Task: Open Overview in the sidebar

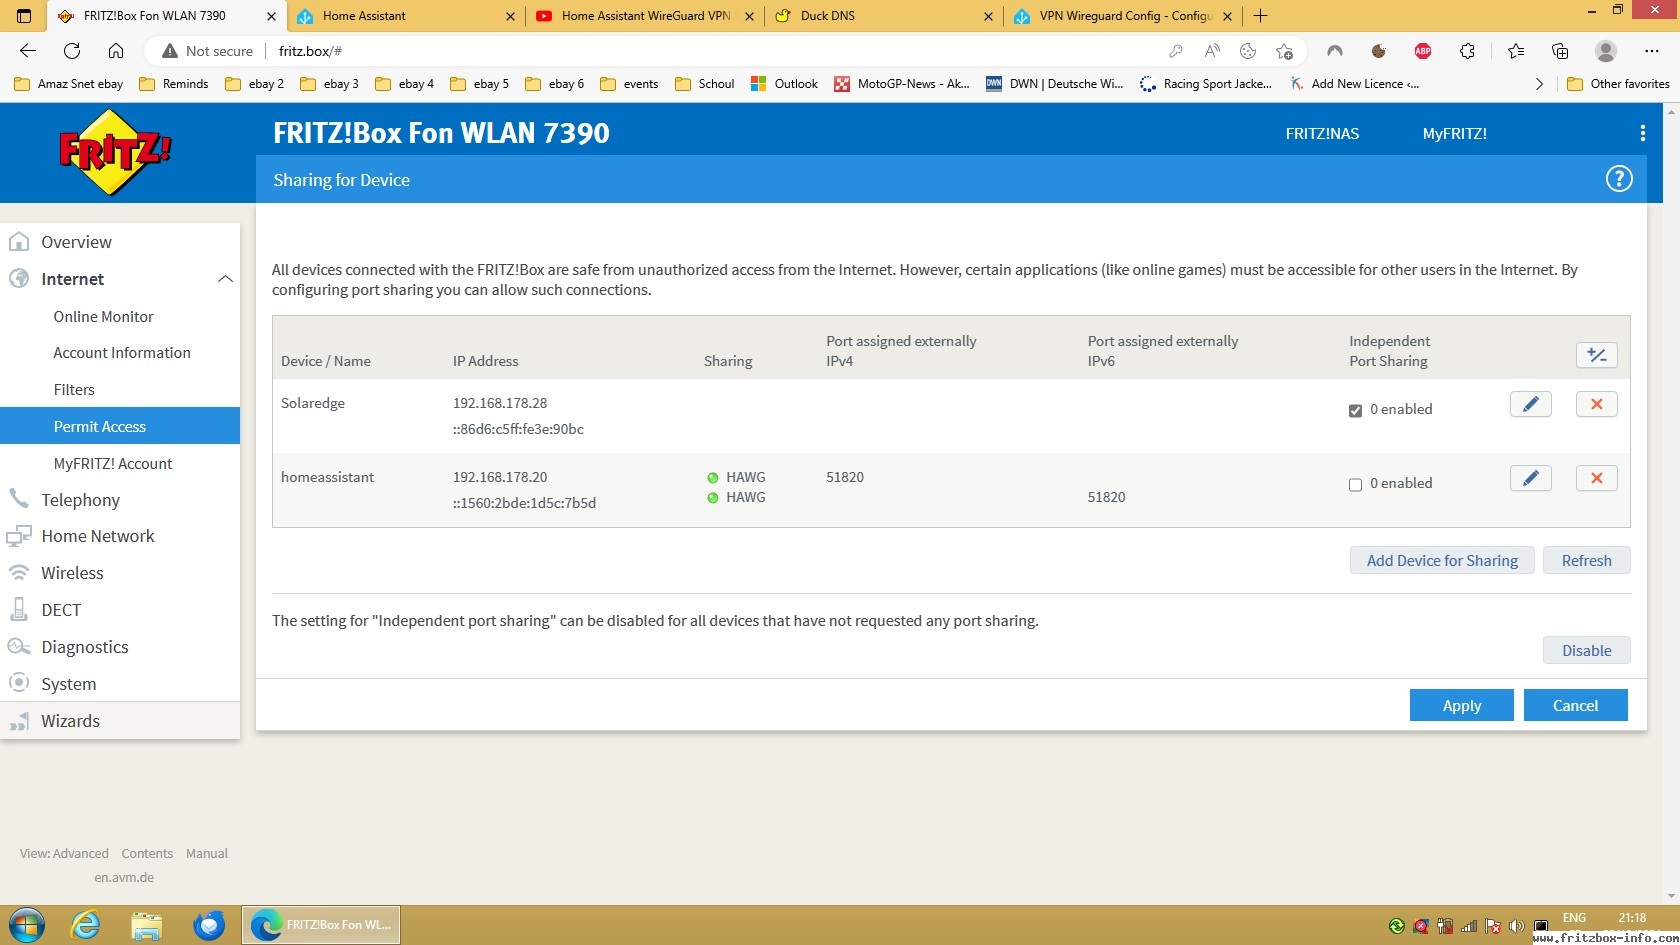Action: click(x=120, y=242)
